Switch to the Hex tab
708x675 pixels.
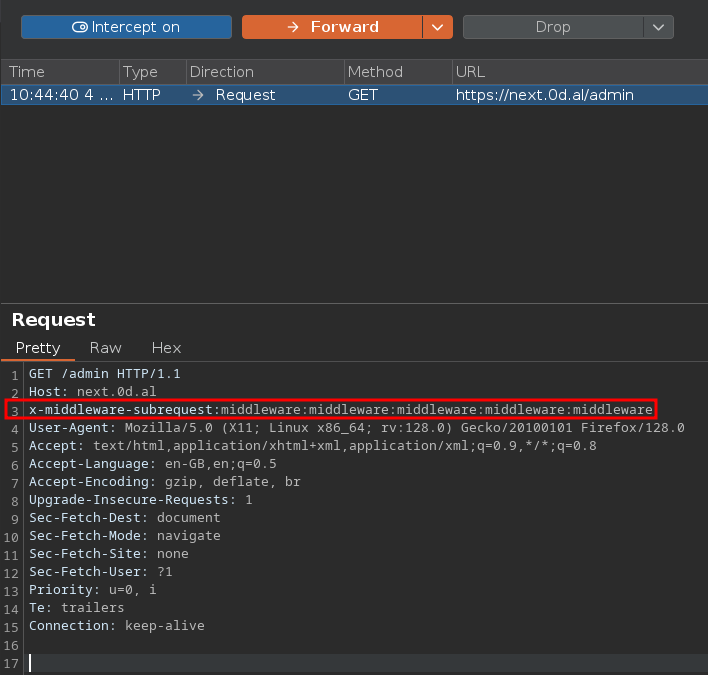[x=166, y=348]
